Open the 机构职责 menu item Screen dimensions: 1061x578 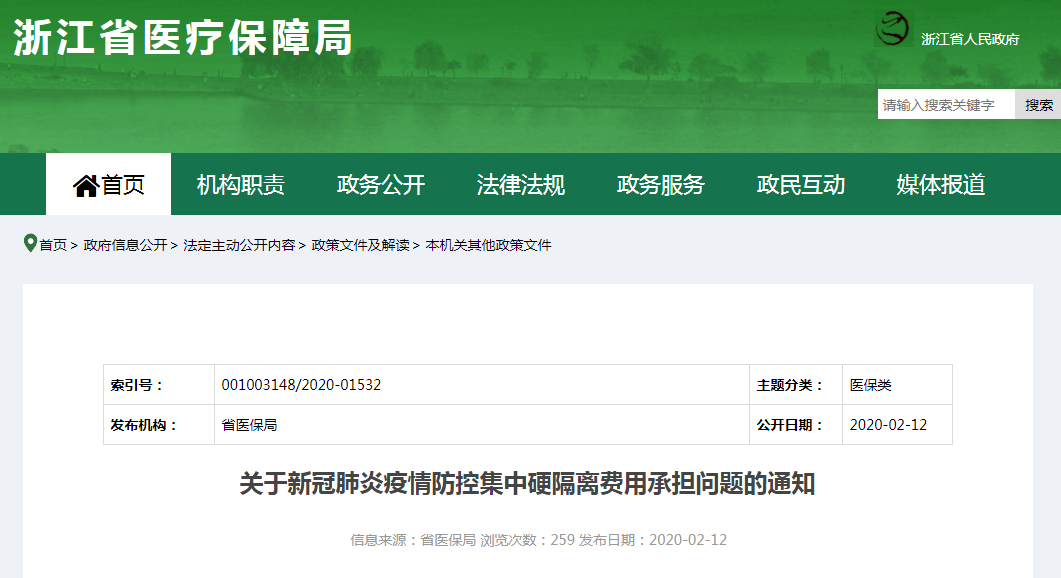(241, 184)
